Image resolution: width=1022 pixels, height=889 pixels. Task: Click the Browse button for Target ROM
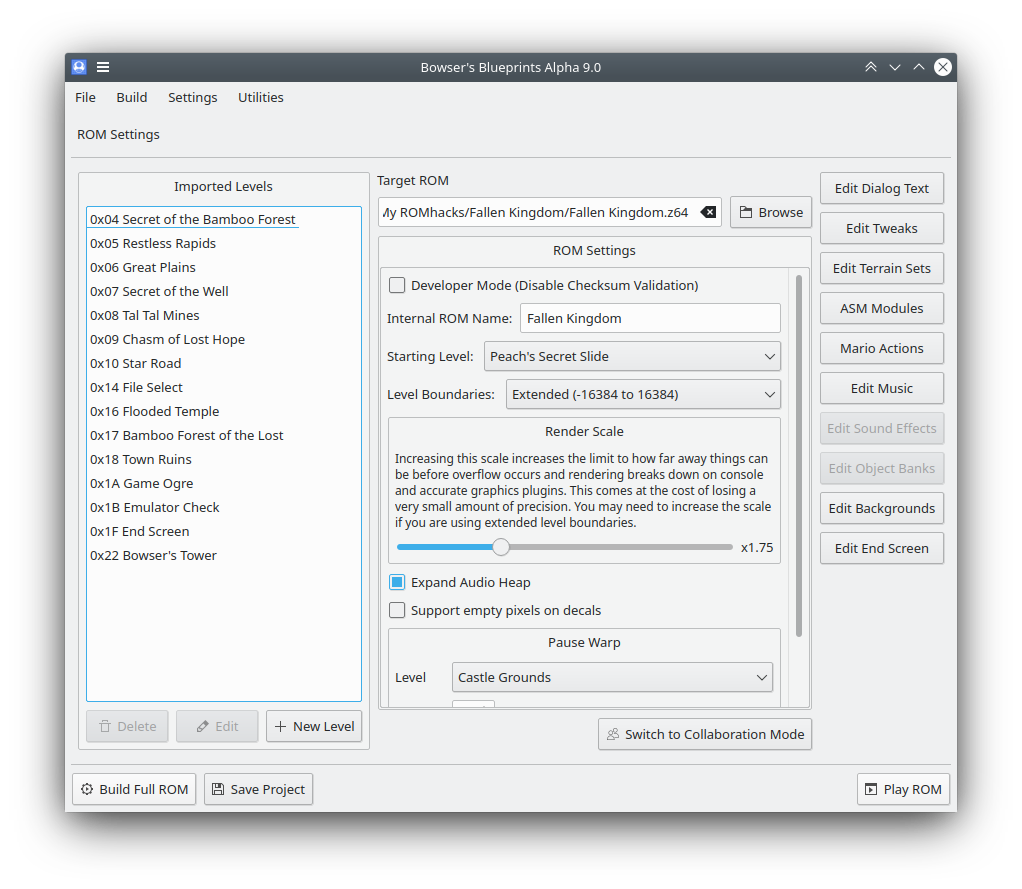click(770, 212)
